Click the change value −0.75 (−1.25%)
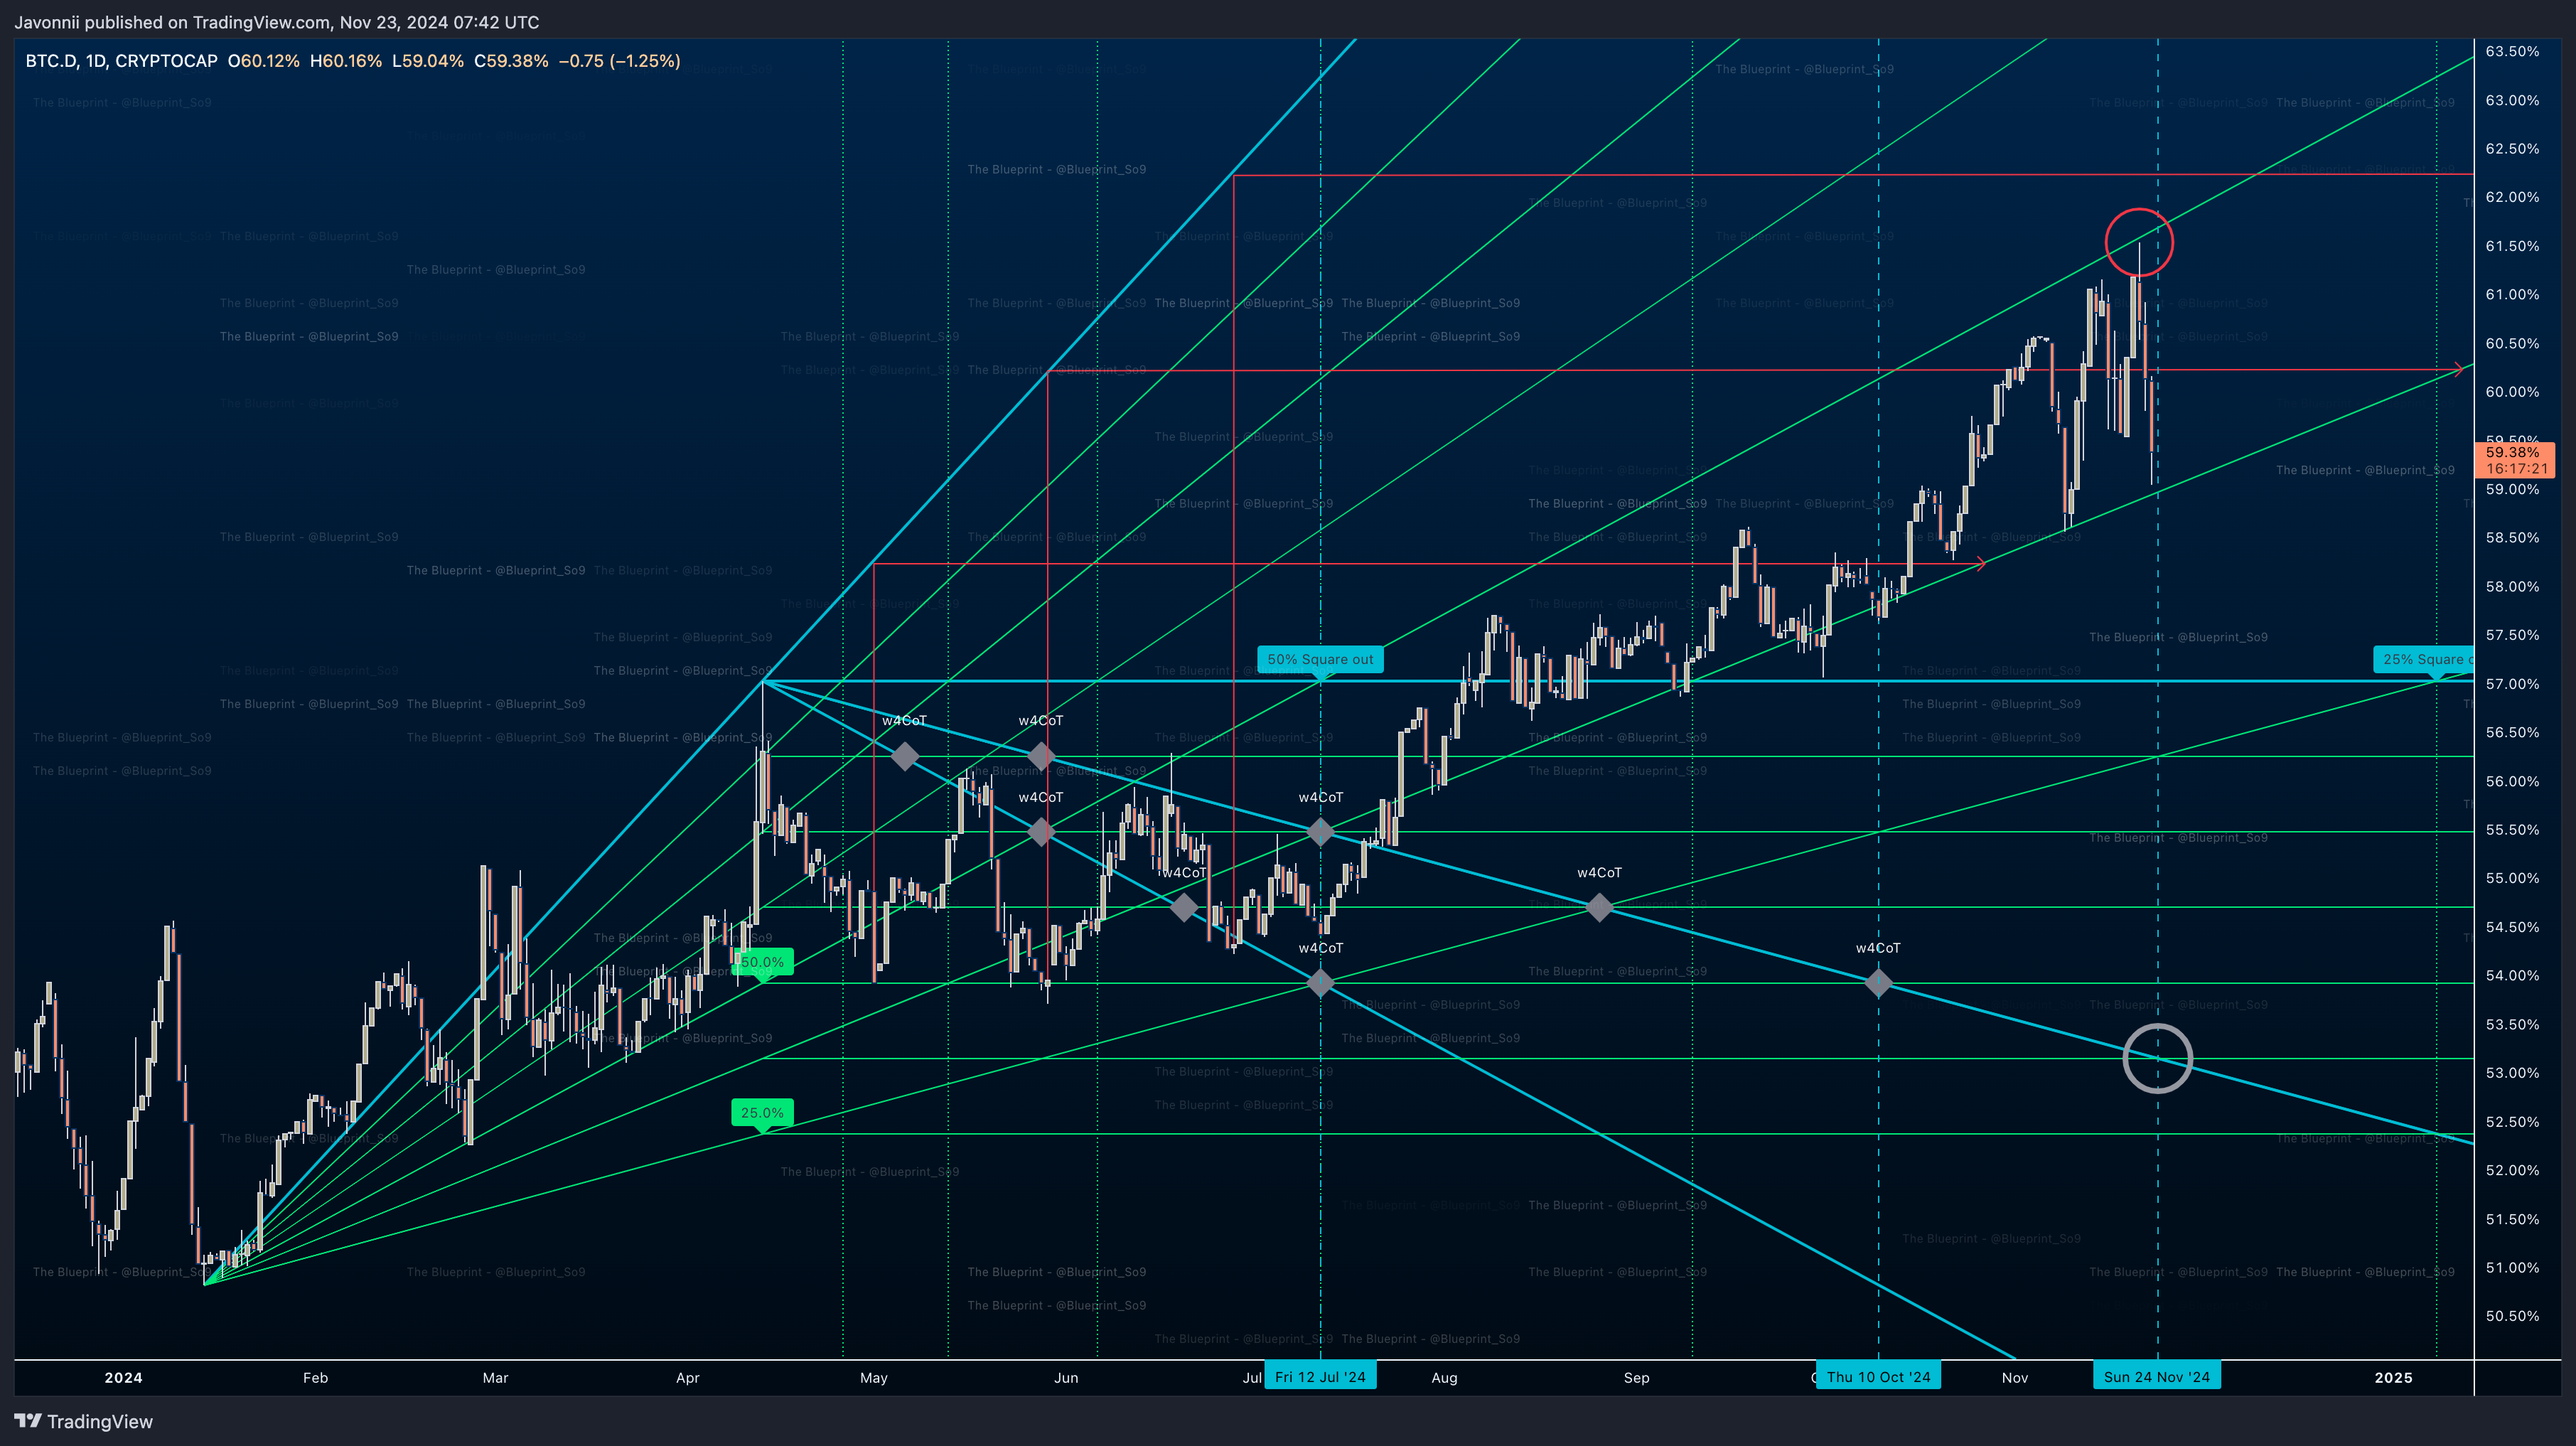2576x1446 pixels. tap(619, 61)
